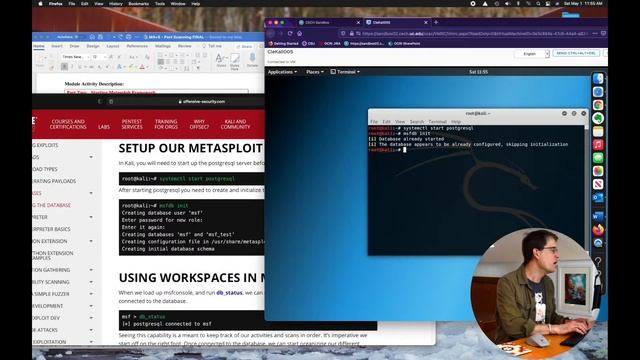Toggle italic formatting in Word

(x=72, y=67)
